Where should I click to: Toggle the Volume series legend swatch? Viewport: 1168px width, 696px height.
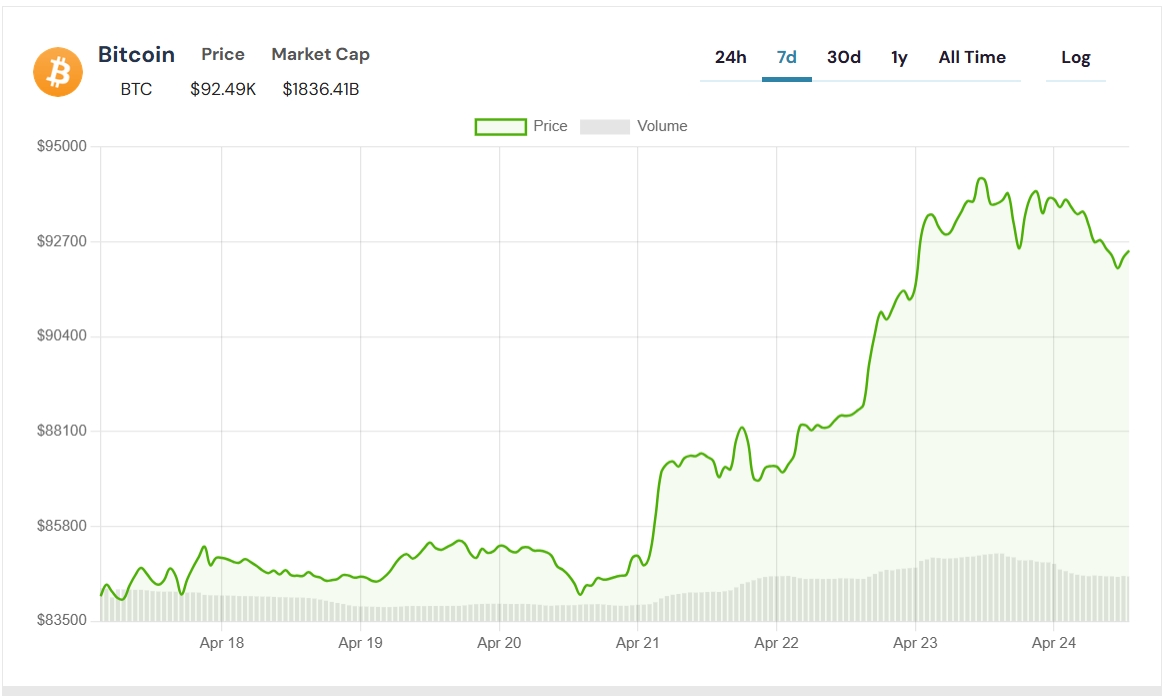click(x=605, y=127)
